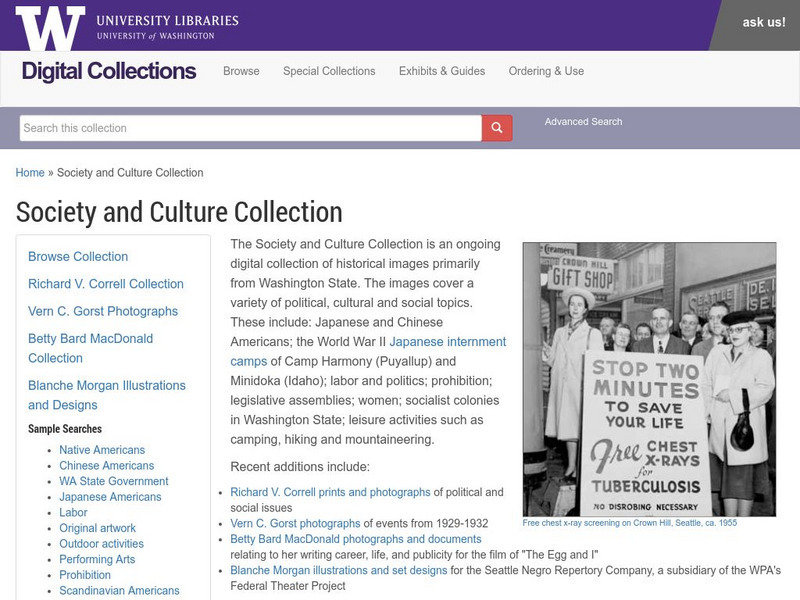Open the Blanche Morgan illustrations and set designs link
Screen dimensions: 800x600
[339, 570]
